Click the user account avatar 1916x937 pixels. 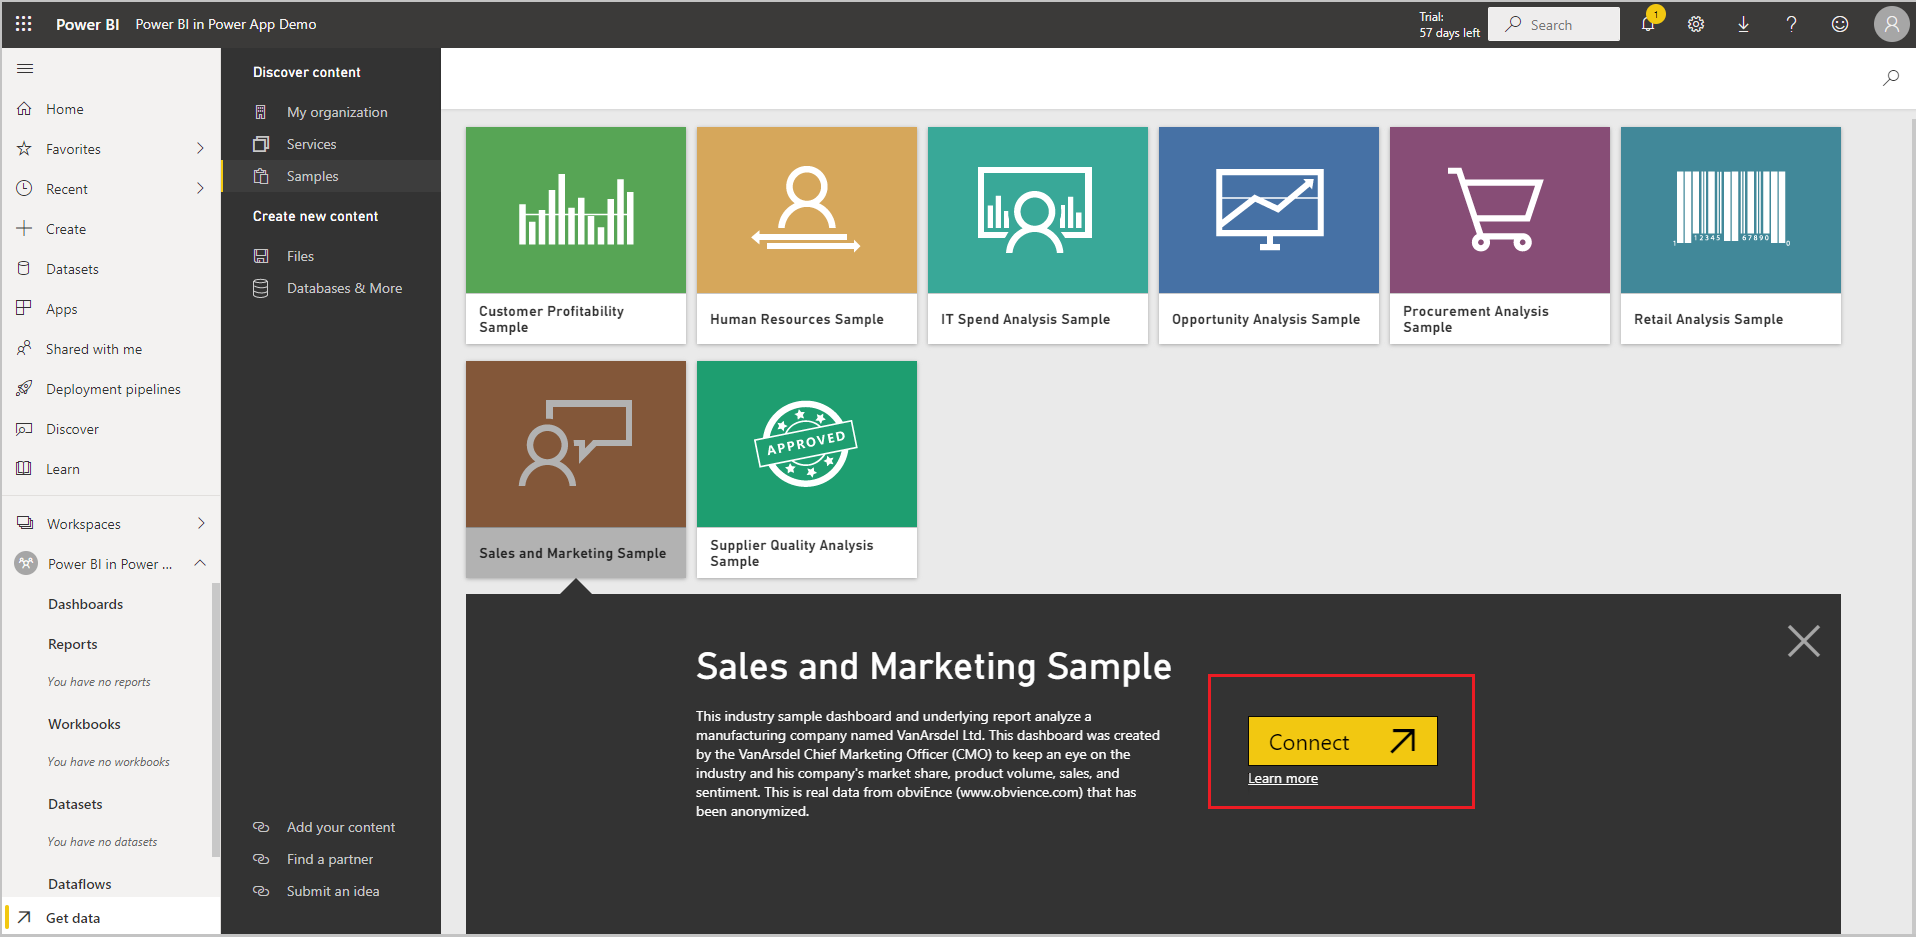coord(1891,24)
